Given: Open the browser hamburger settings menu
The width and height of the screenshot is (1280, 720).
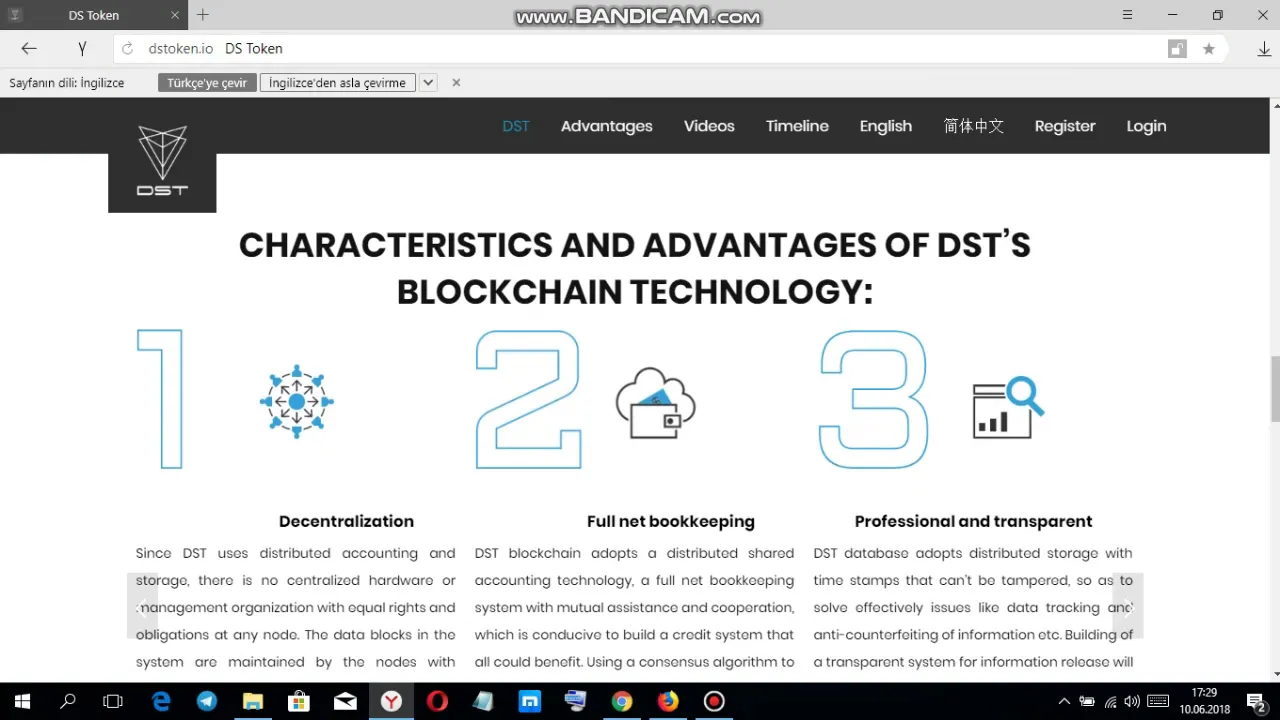Looking at the screenshot, I should click(x=1127, y=15).
